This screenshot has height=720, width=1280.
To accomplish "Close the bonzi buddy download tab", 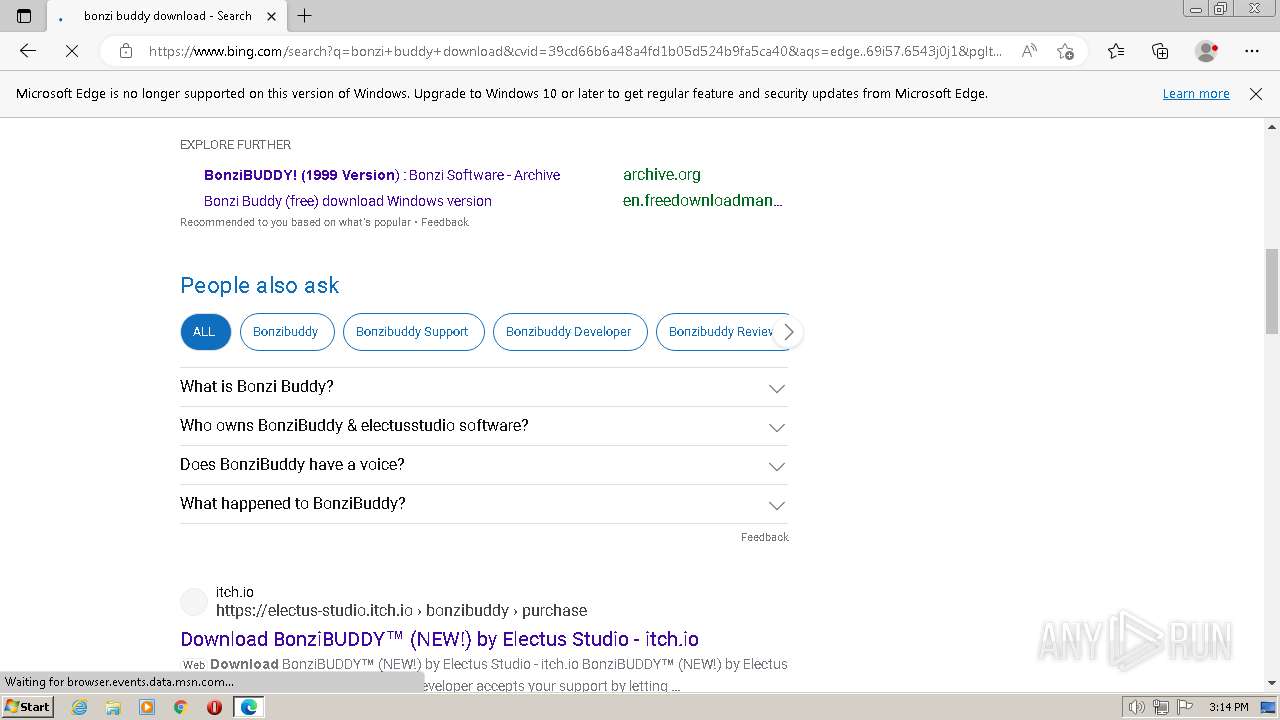I will pyautogui.click(x=271, y=16).
